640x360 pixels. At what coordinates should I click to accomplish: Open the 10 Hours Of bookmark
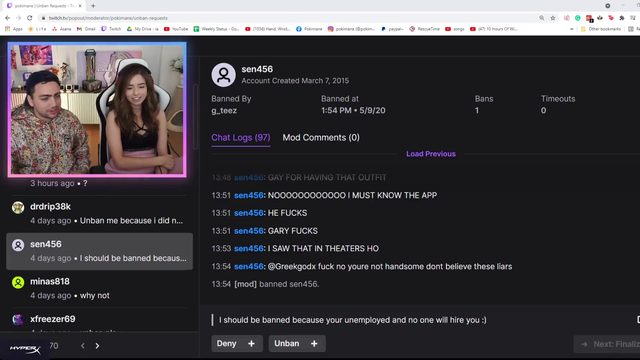pyautogui.click(x=494, y=29)
